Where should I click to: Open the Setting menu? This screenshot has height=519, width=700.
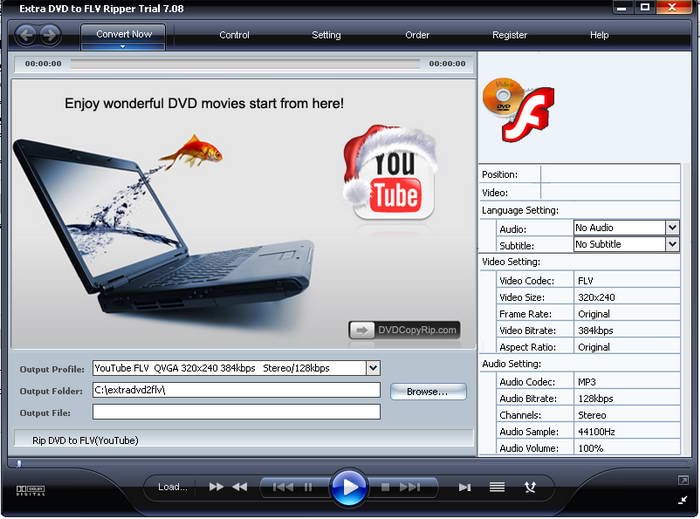point(326,35)
